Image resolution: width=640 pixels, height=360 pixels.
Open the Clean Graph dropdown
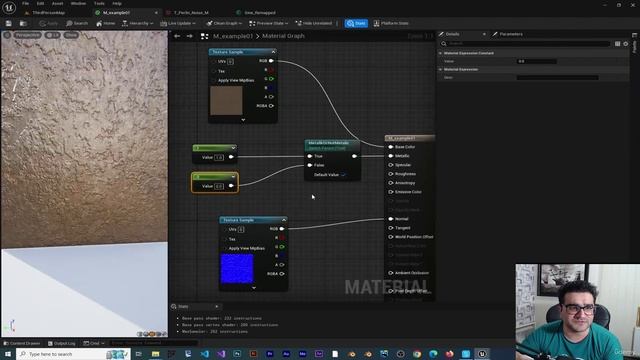point(224,23)
